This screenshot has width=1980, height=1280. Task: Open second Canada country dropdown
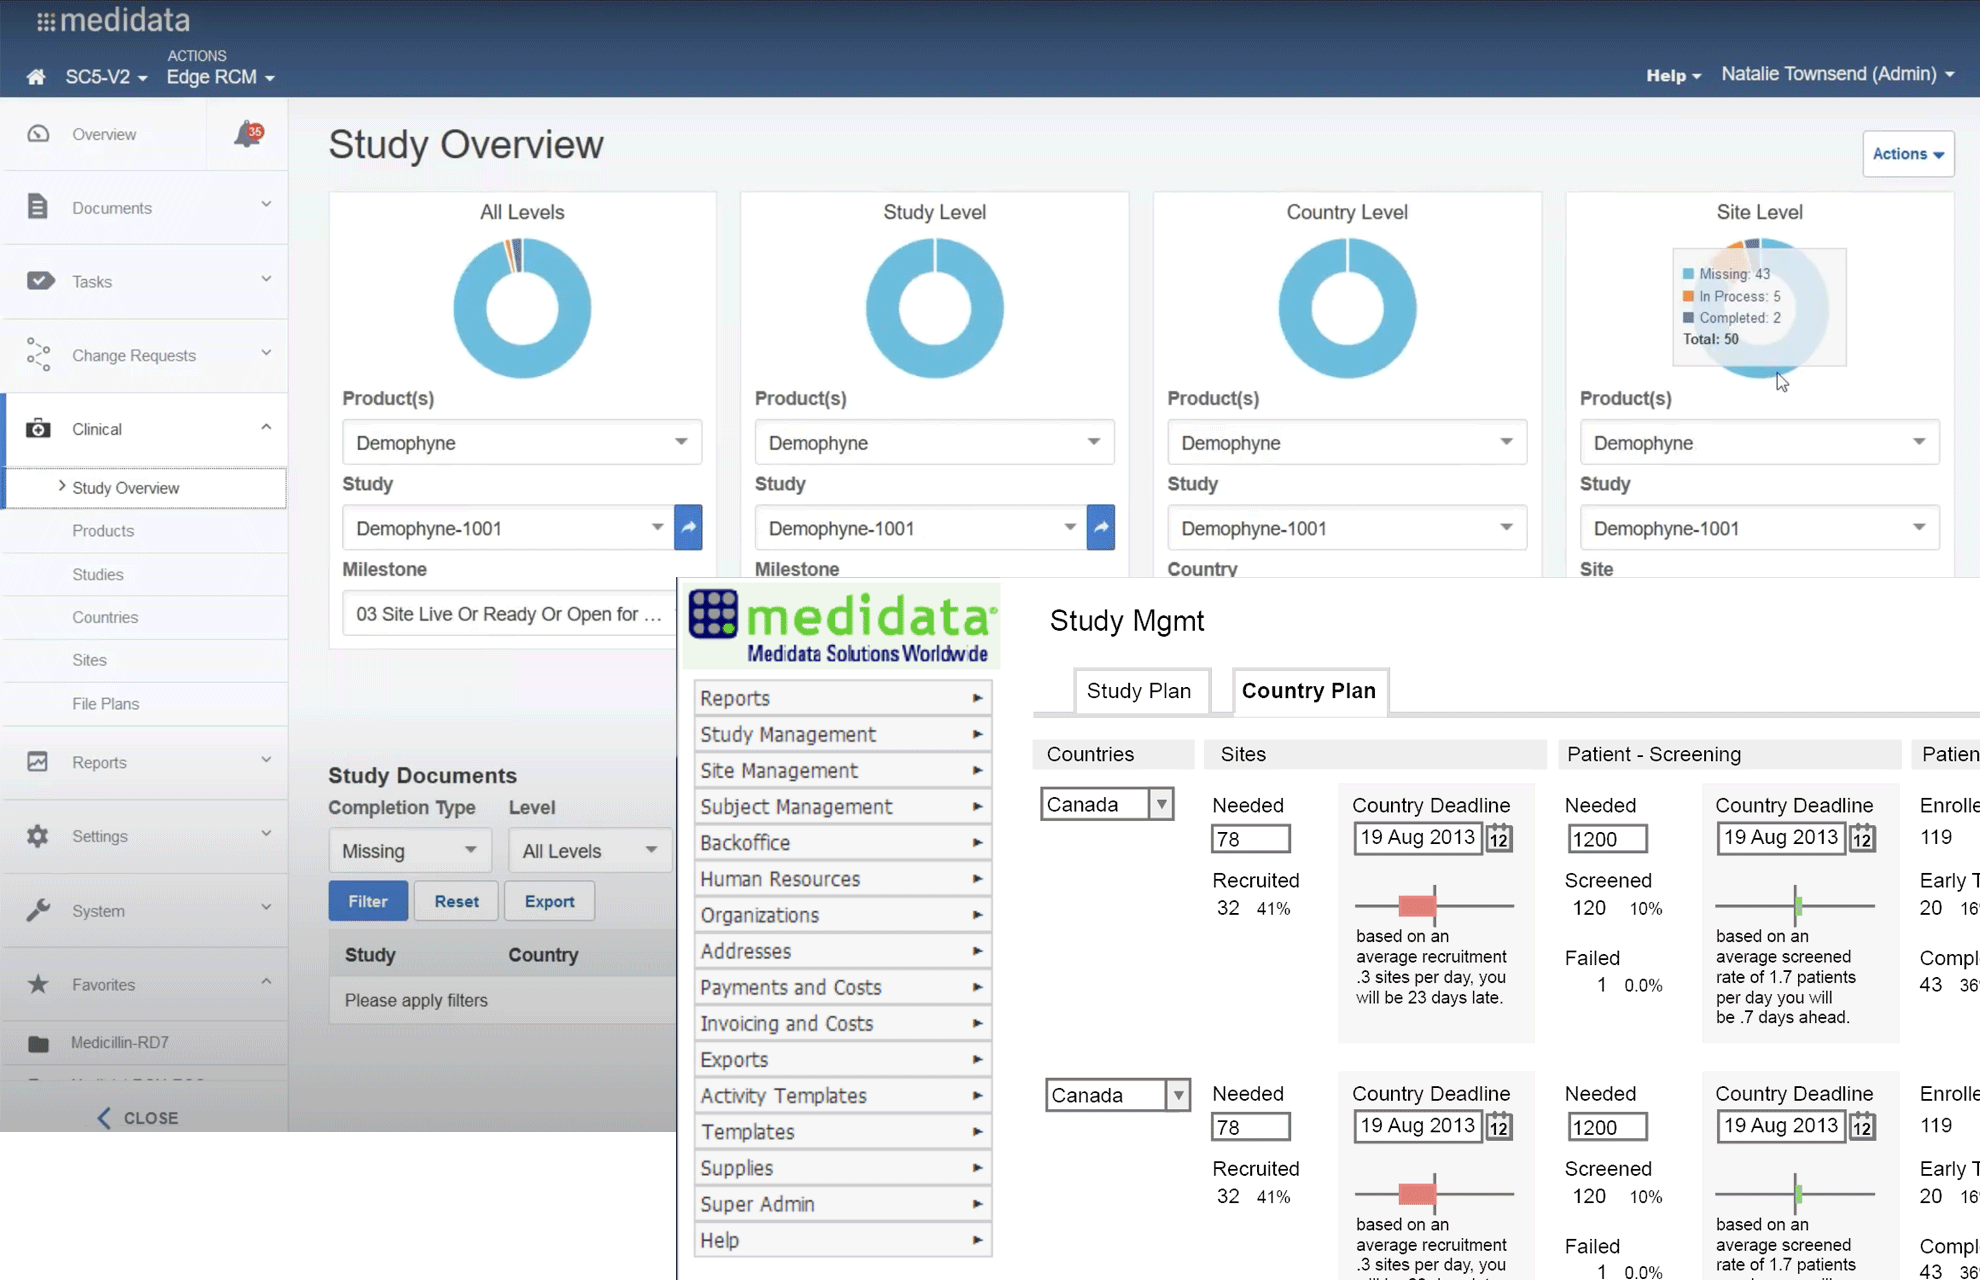[x=1118, y=1095]
